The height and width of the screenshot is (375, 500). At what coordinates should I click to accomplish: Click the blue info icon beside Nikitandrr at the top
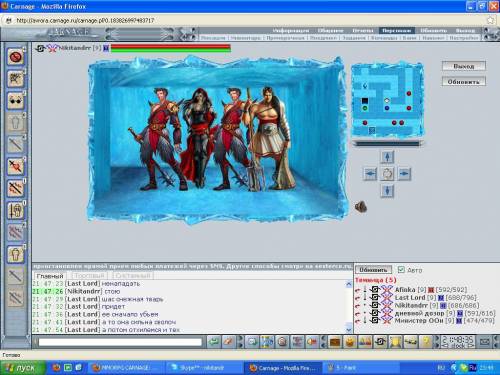pos(106,48)
